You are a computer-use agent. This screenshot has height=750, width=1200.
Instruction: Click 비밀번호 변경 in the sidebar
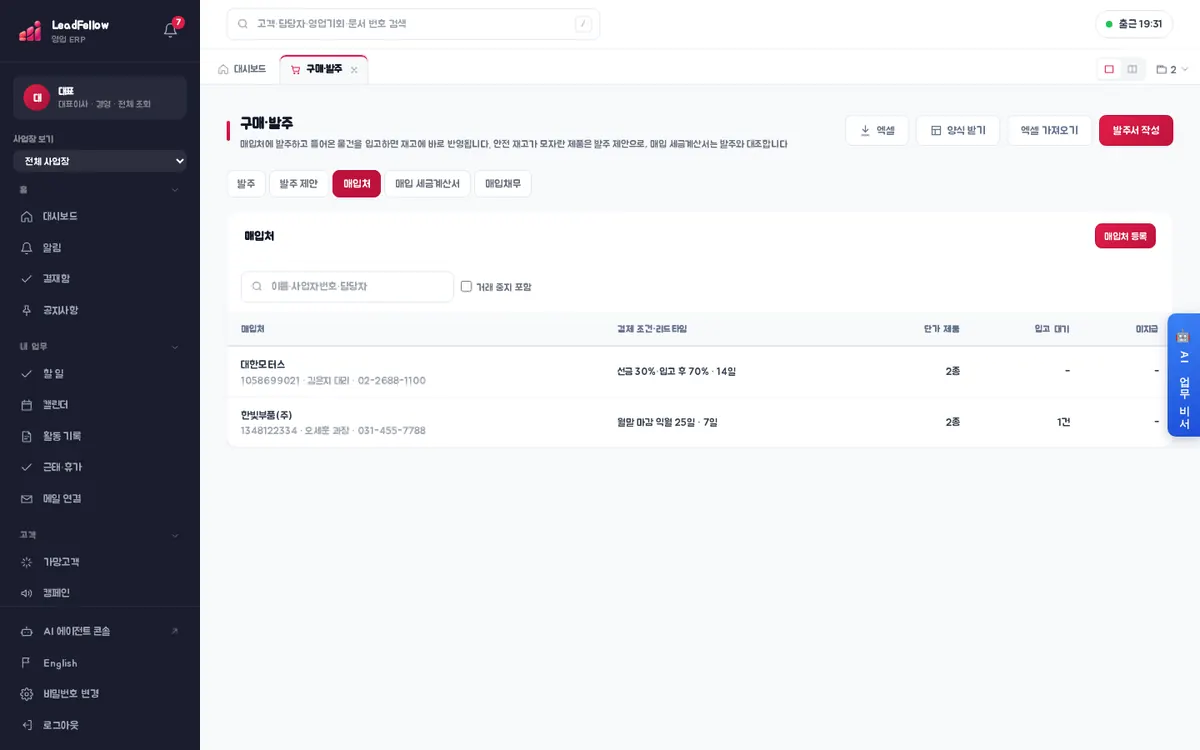71,694
